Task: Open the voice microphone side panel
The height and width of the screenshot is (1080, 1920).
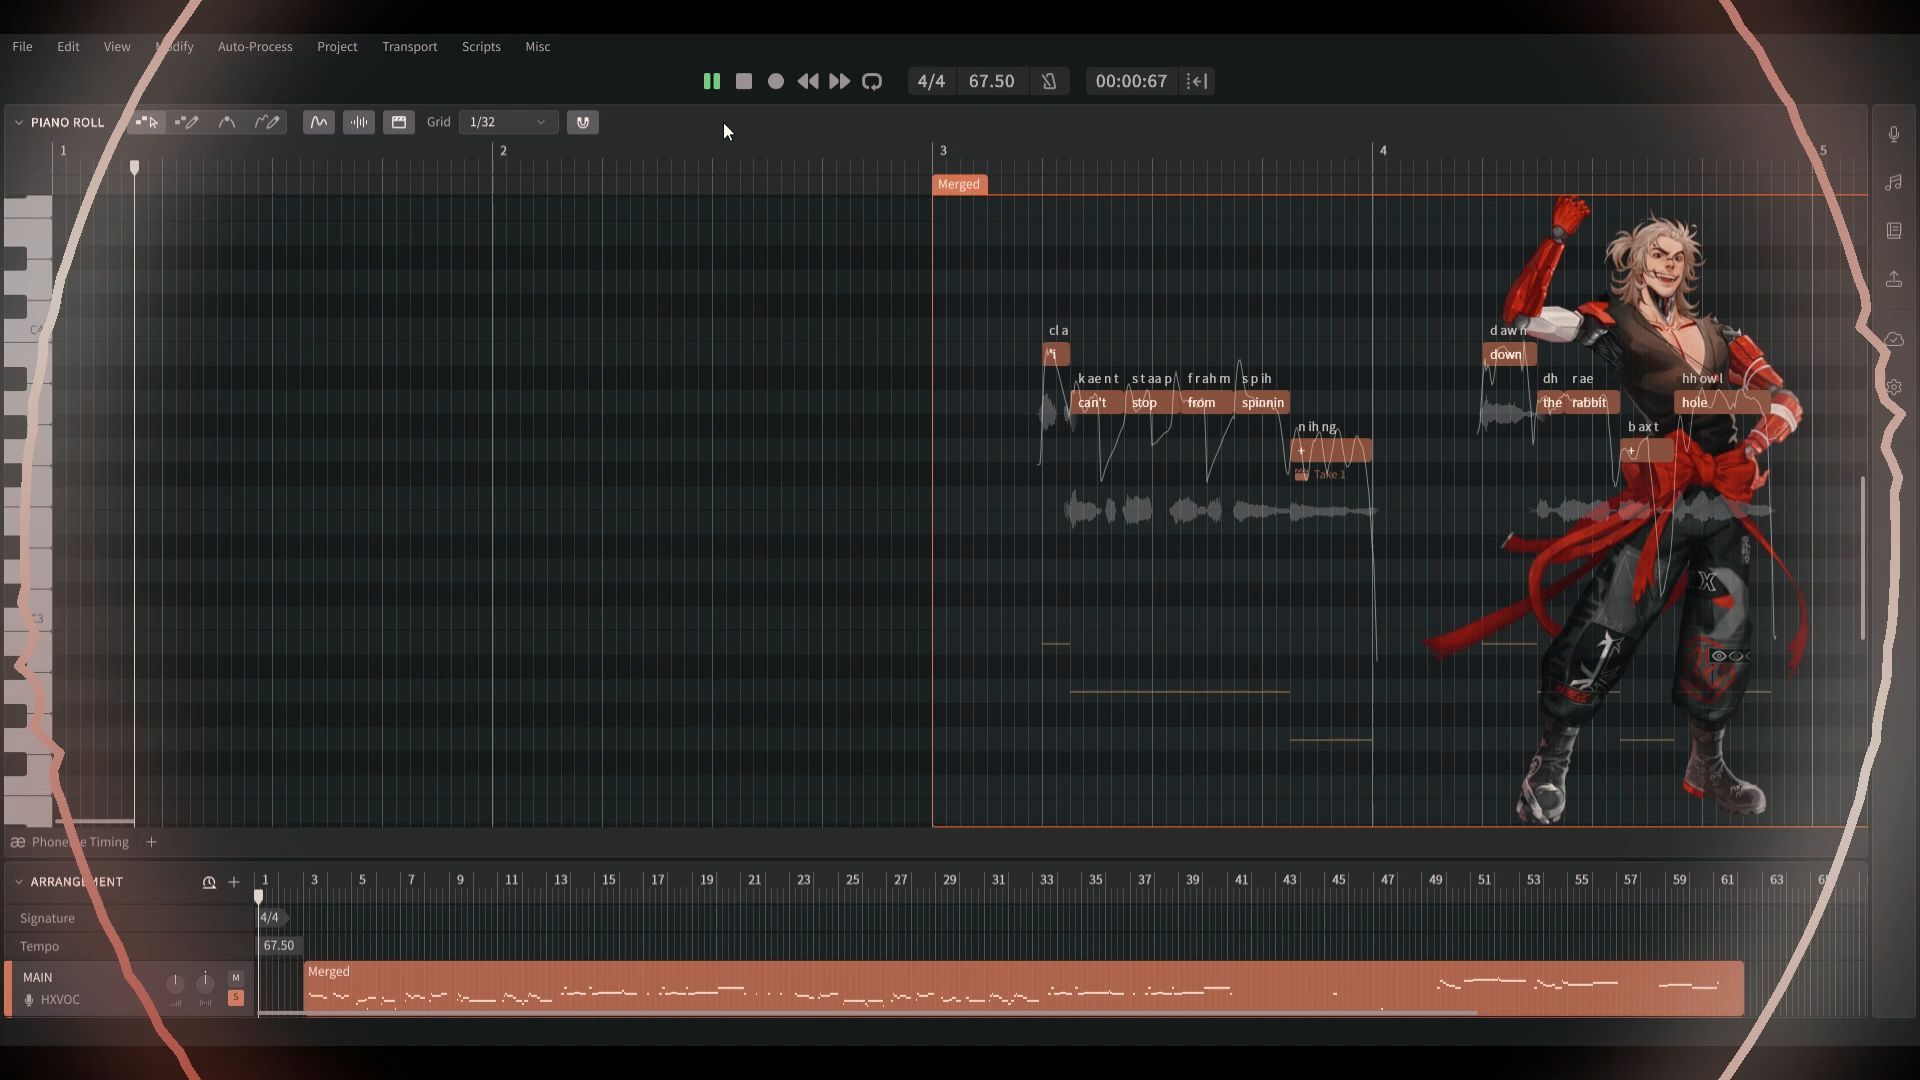Action: click(x=1894, y=135)
